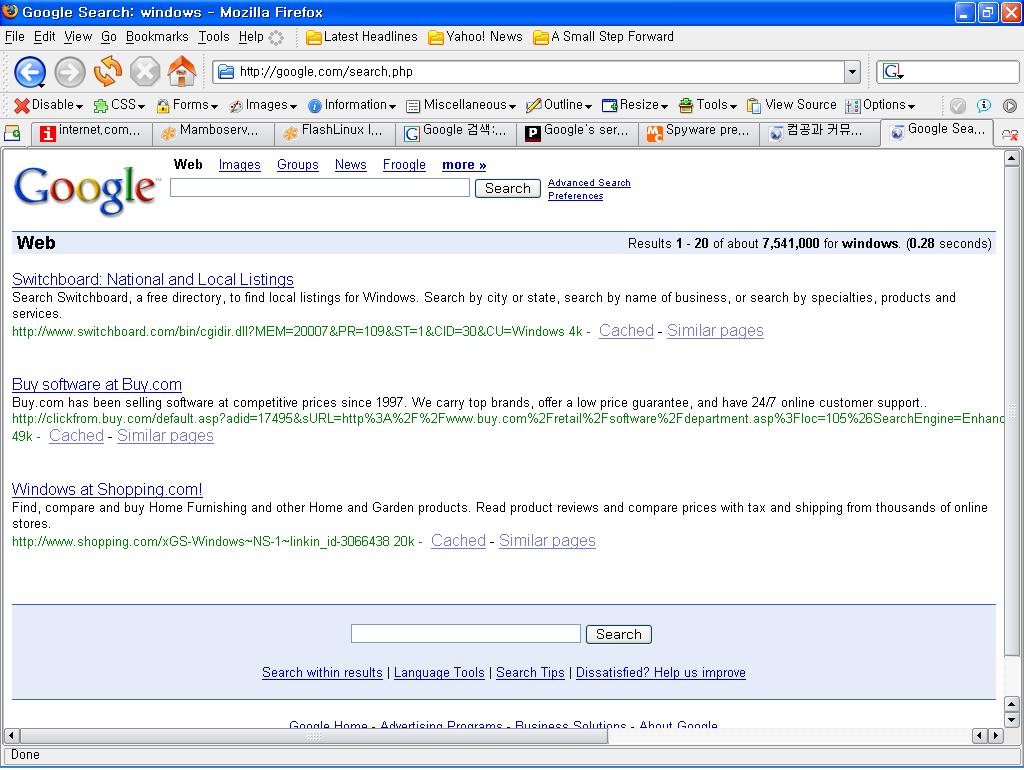The width and height of the screenshot is (1024, 770).
Task: Expand the Options developer menu
Action: (x=880, y=104)
